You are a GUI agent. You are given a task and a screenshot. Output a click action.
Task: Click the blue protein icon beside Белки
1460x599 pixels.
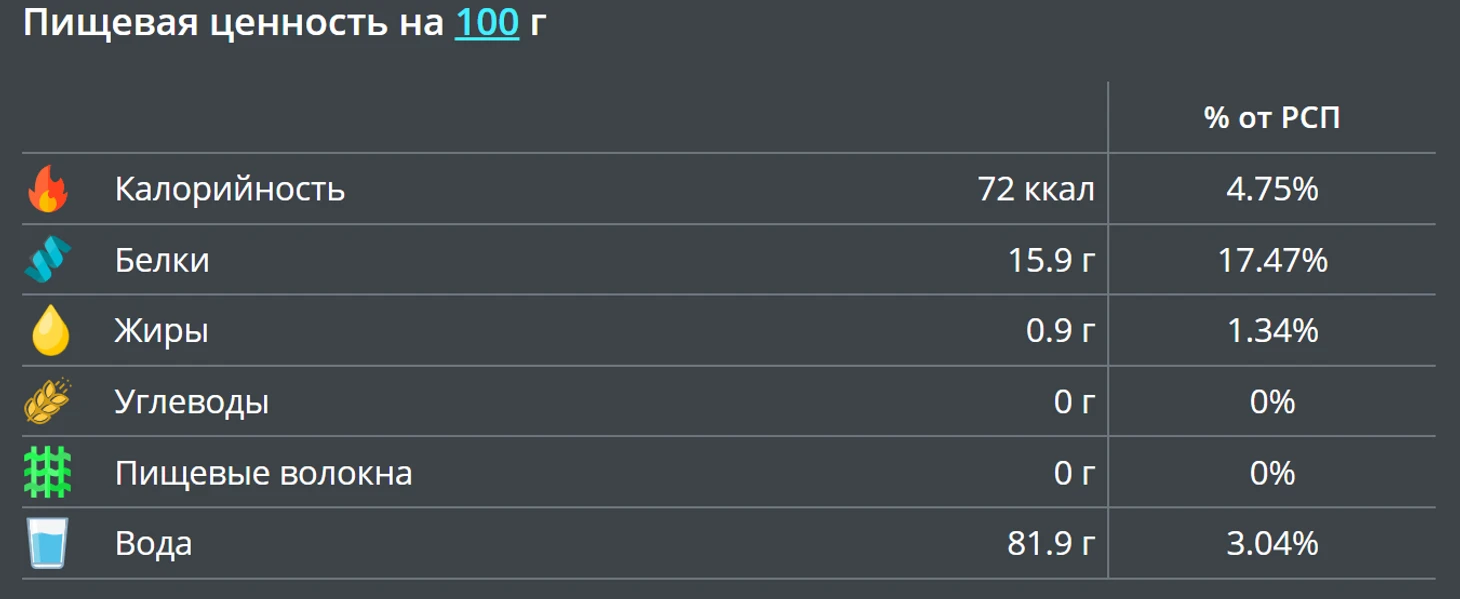48,260
